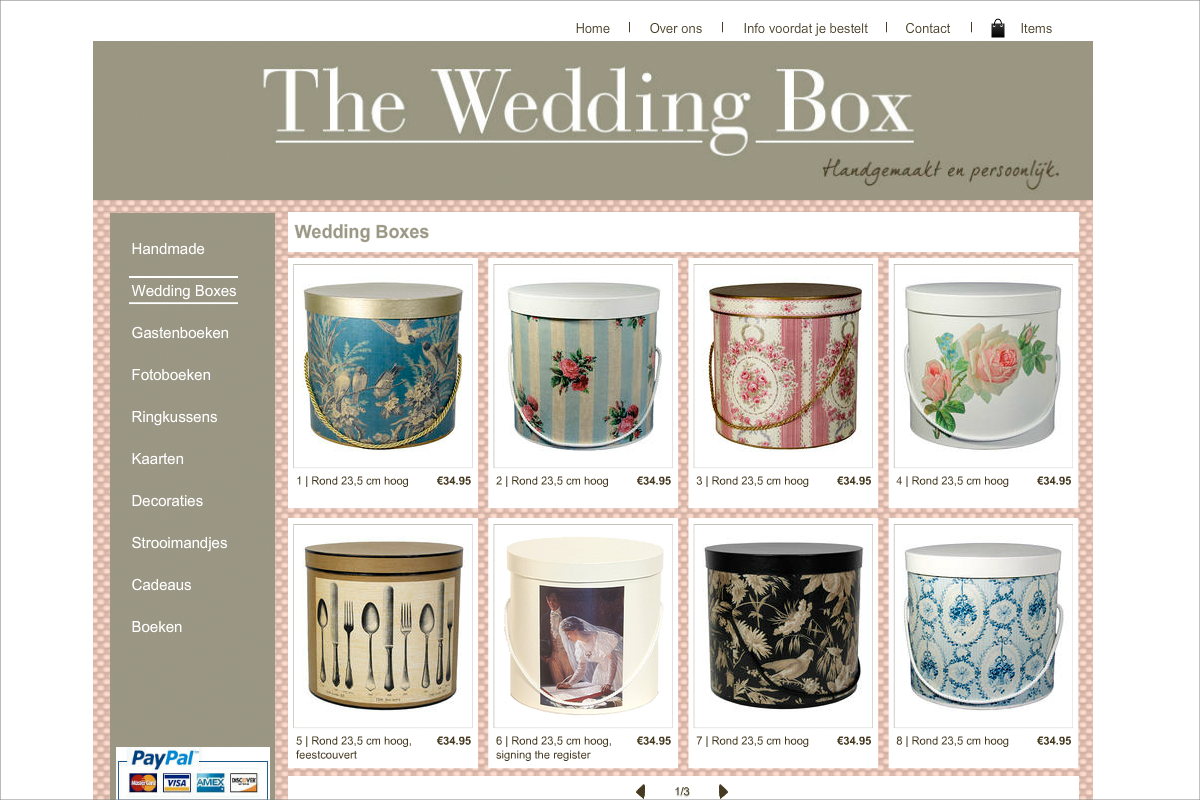Open Strooimandjes category

(179, 543)
